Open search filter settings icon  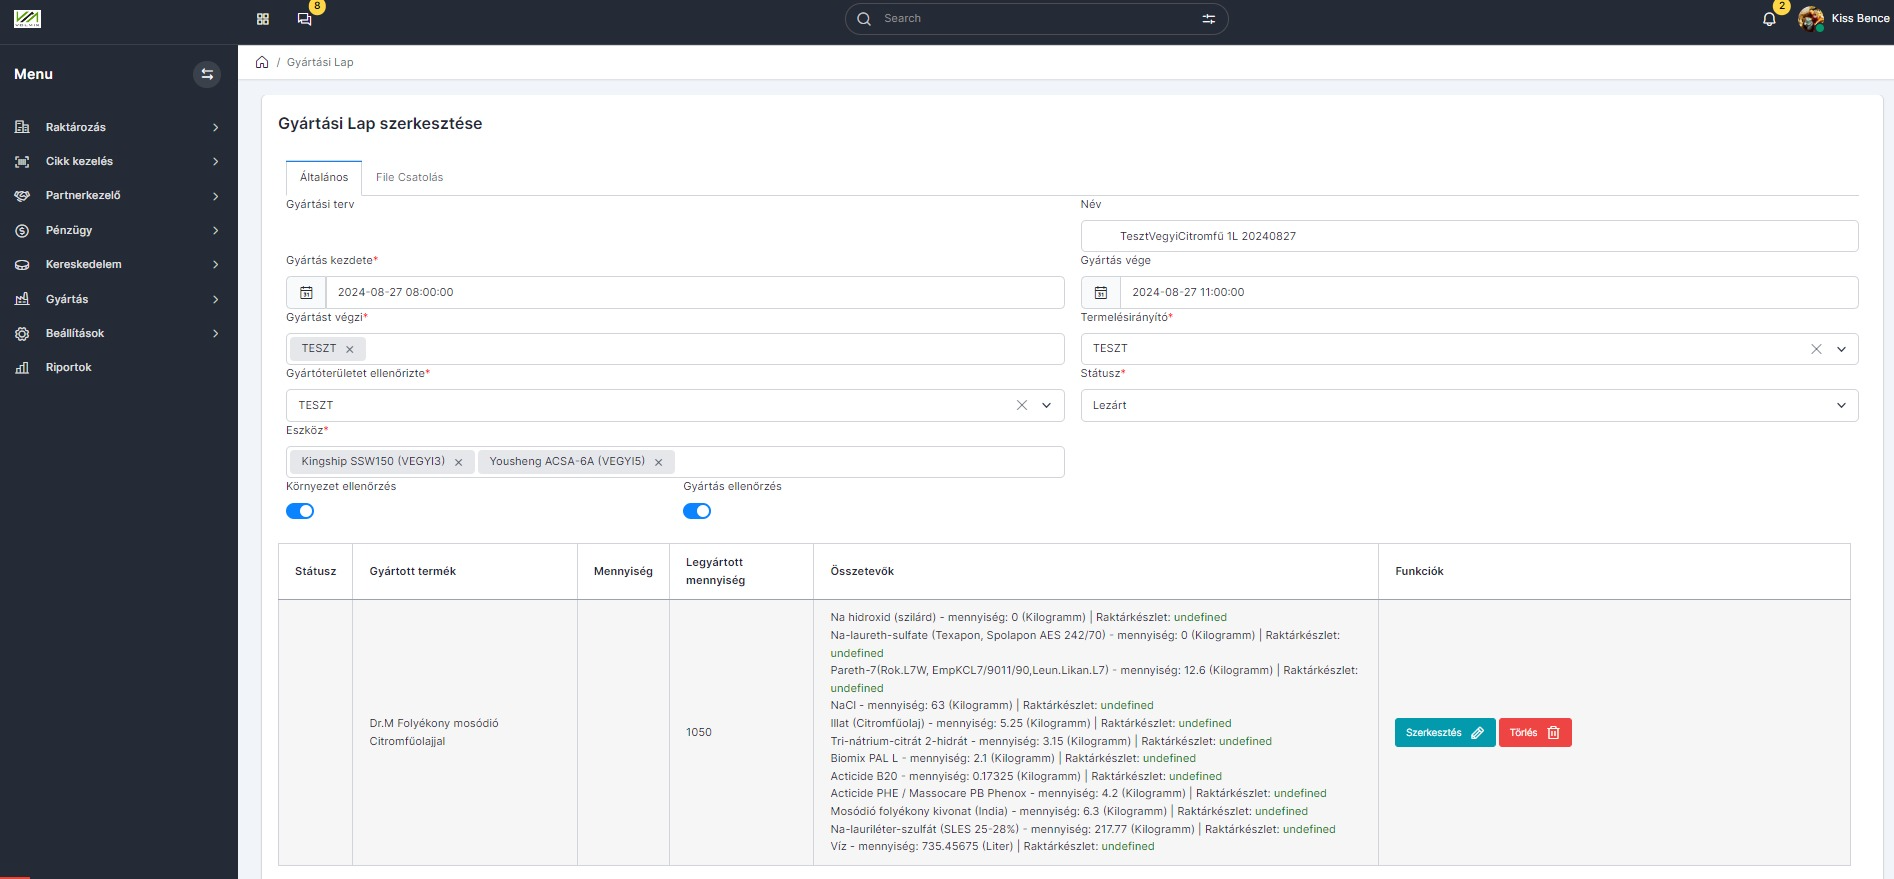click(1208, 19)
